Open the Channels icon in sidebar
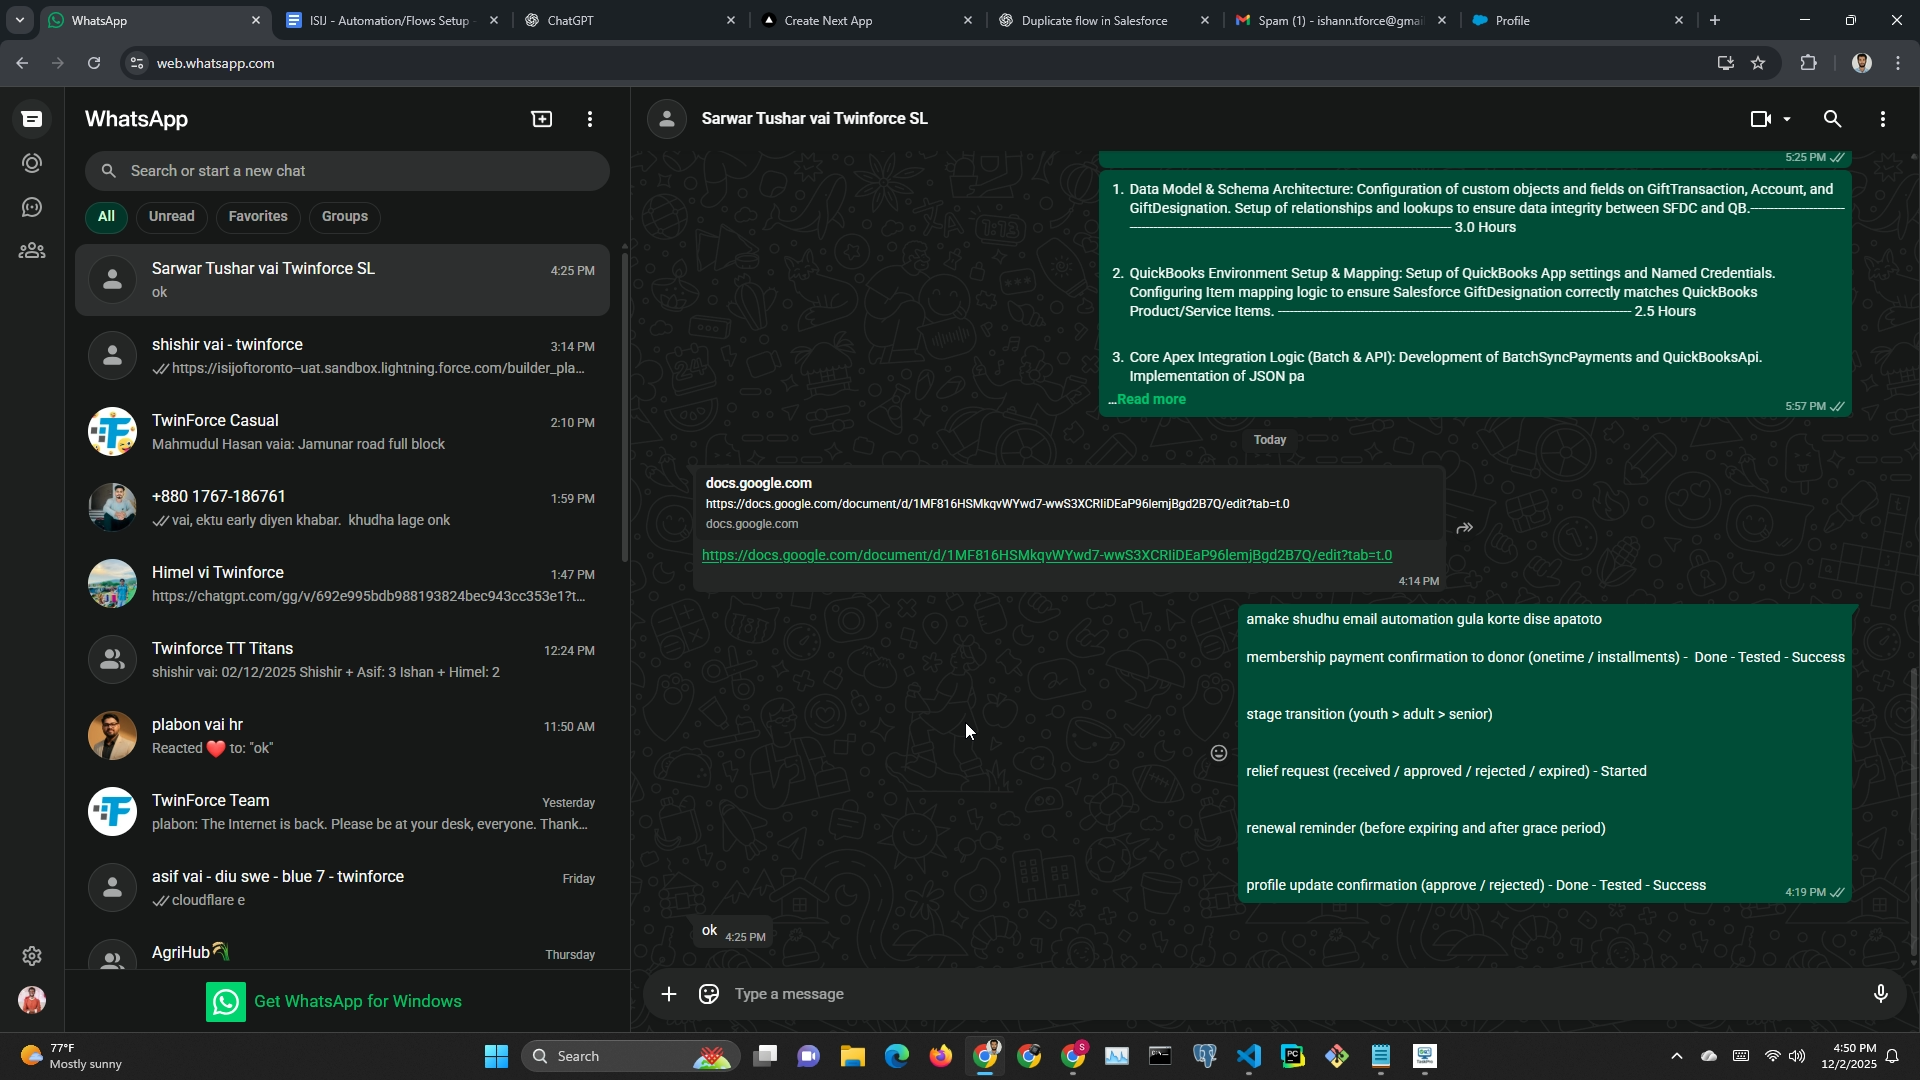Screen dimensions: 1920x1080 [x=32, y=207]
